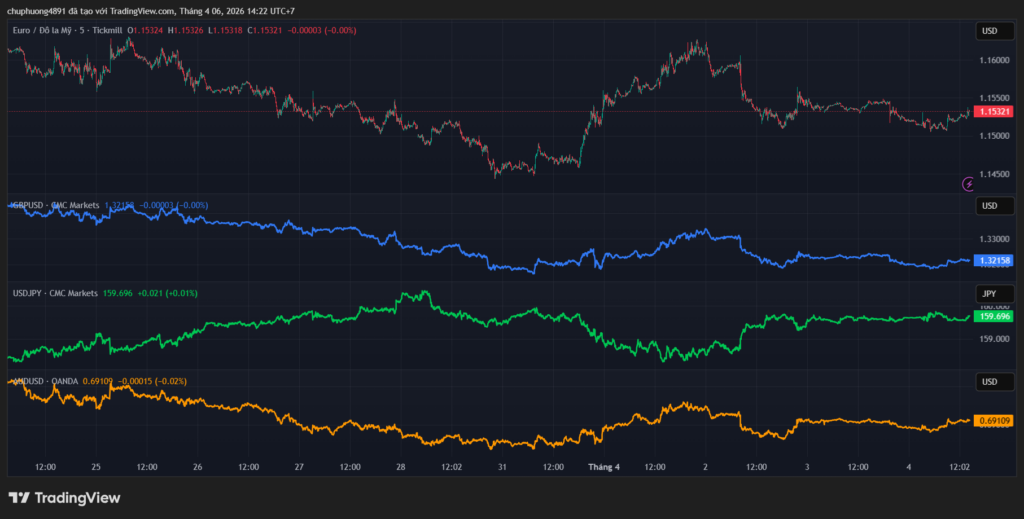Select the USDJPY · CMC Markets legend
1024x519 pixels.
pos(55,293)
